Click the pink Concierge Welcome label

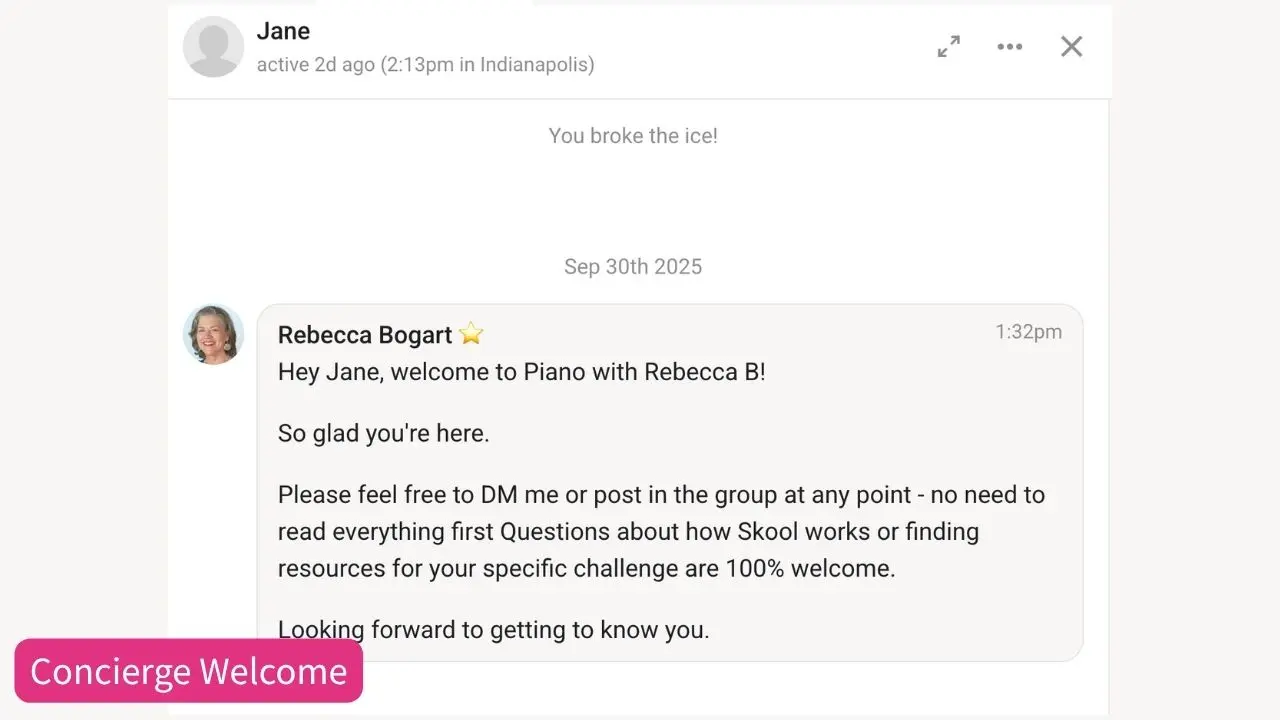[x=189, y=671]
